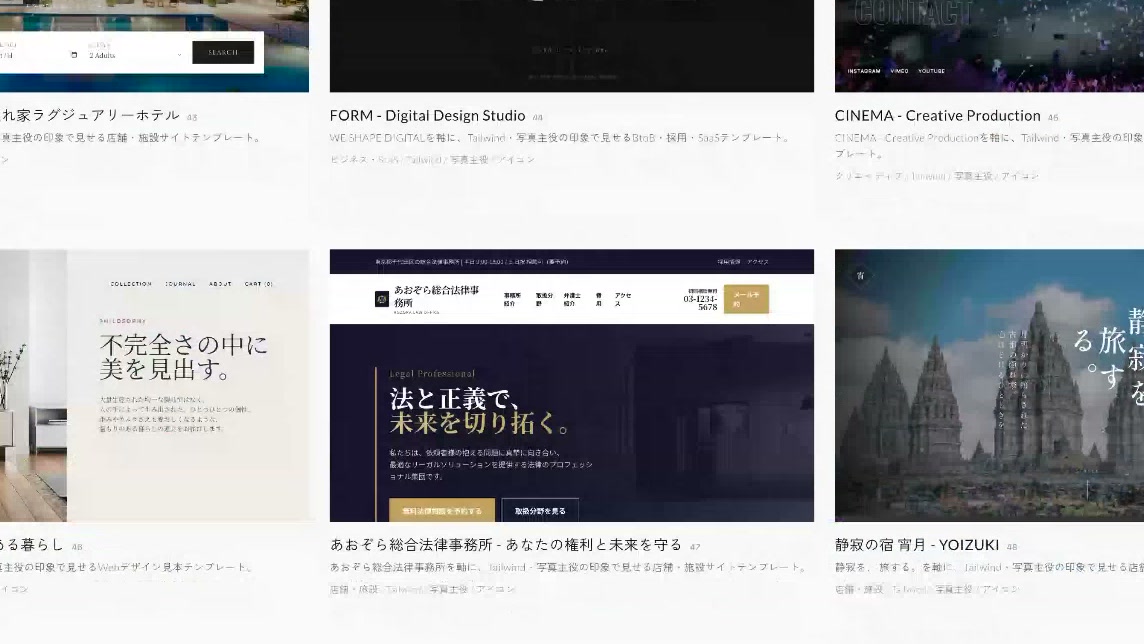
Task: Click the アクセス link in dark top bar
Action: (757, 261)
